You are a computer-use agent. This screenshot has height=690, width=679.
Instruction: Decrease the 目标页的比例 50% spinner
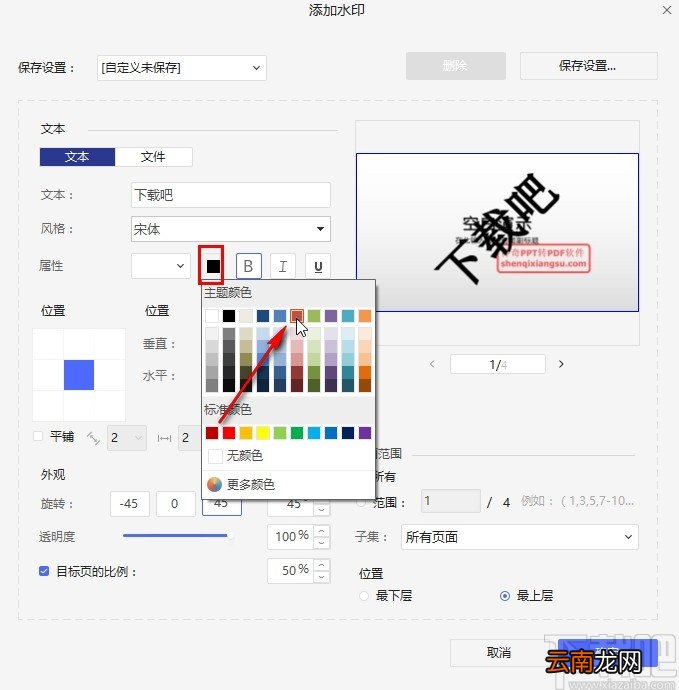pos(322,576)
